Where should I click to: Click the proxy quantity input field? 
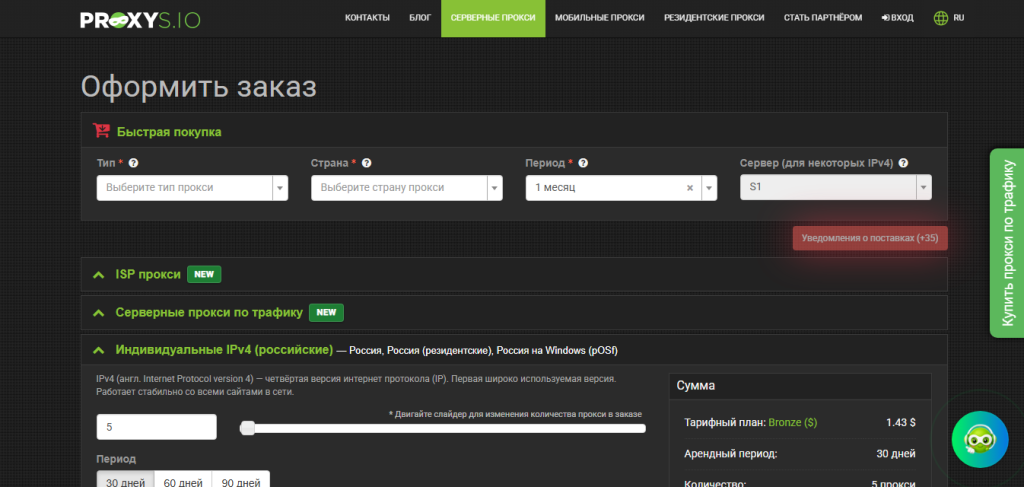157,427
